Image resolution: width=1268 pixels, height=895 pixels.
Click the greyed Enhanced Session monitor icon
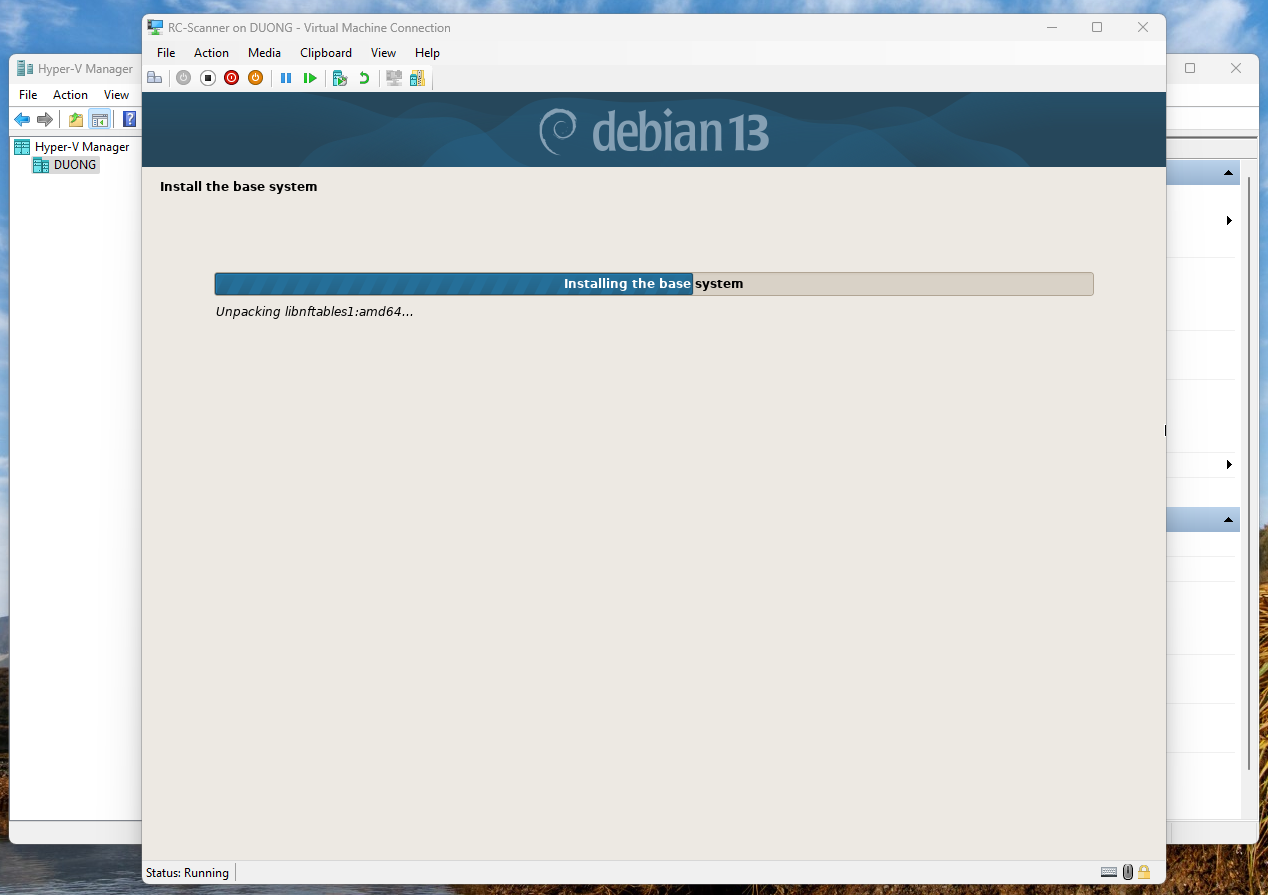point(394,78)
